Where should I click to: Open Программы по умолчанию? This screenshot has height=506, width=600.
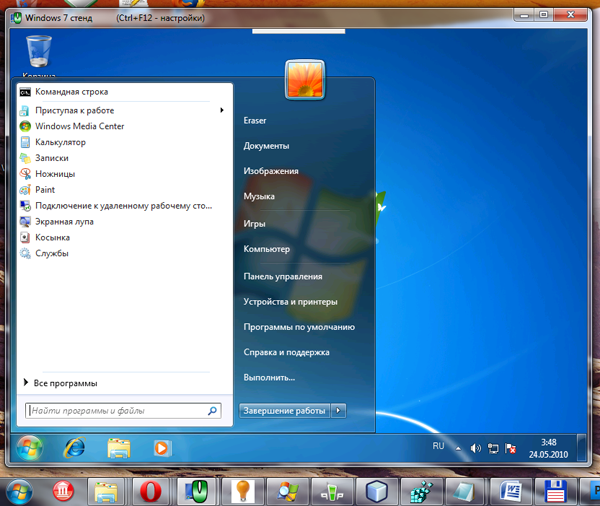(299, 327)
